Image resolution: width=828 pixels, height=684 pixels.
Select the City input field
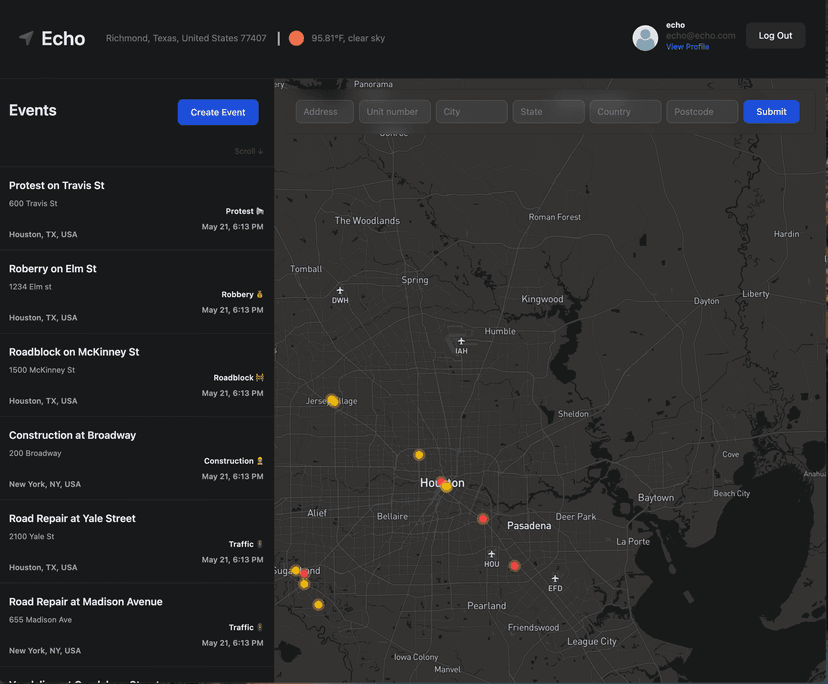coord(471,111)
